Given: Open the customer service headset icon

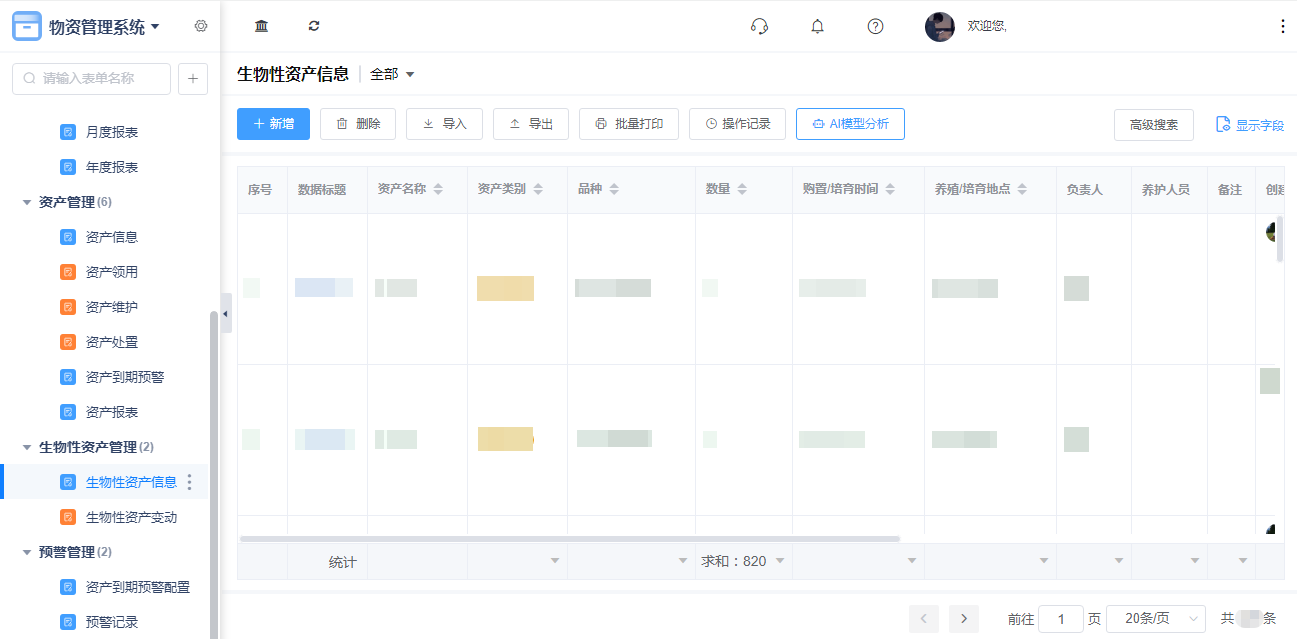Looking at the screenshot, I should [759, 26].
